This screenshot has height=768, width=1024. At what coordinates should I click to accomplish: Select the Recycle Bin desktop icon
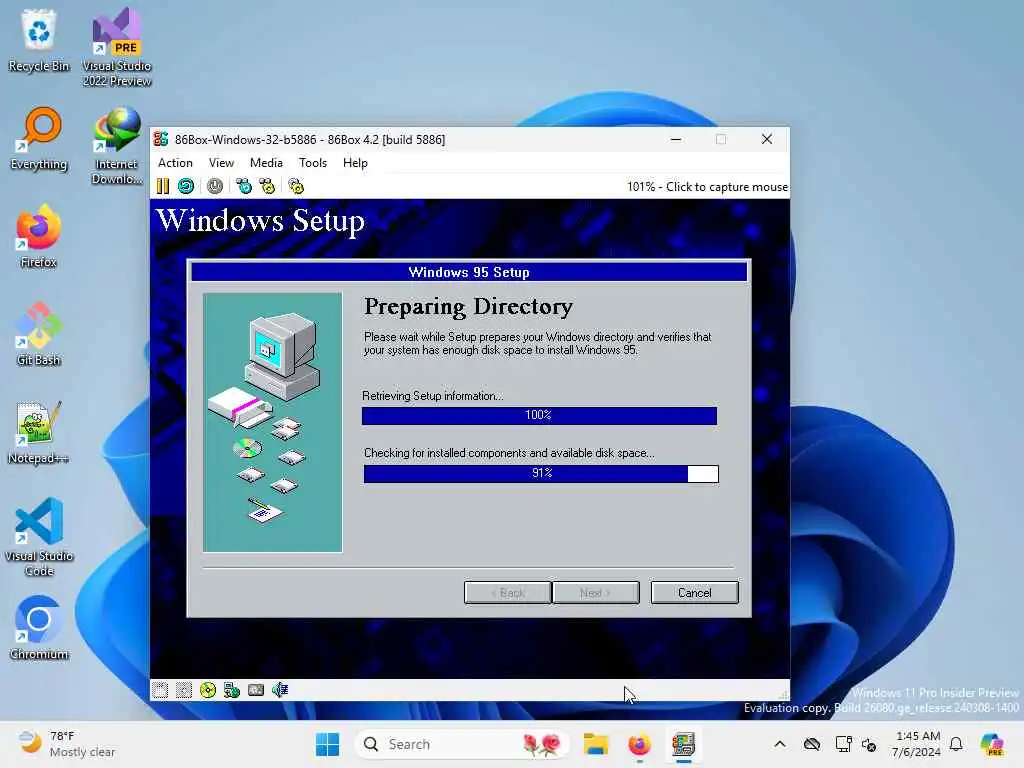39,40
